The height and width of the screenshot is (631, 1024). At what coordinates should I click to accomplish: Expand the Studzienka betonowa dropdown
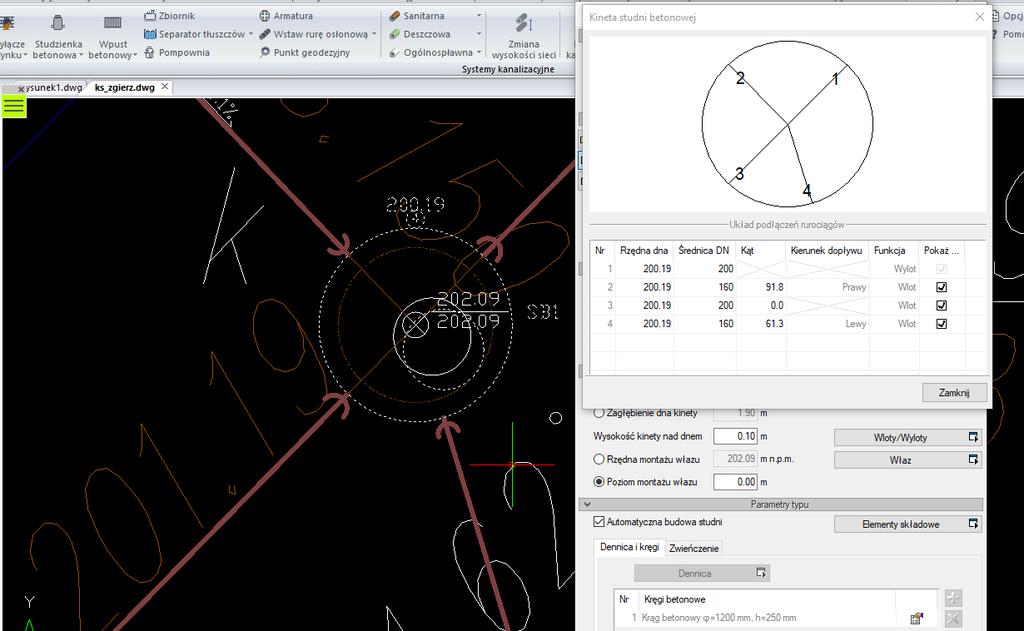pos(81,56)
